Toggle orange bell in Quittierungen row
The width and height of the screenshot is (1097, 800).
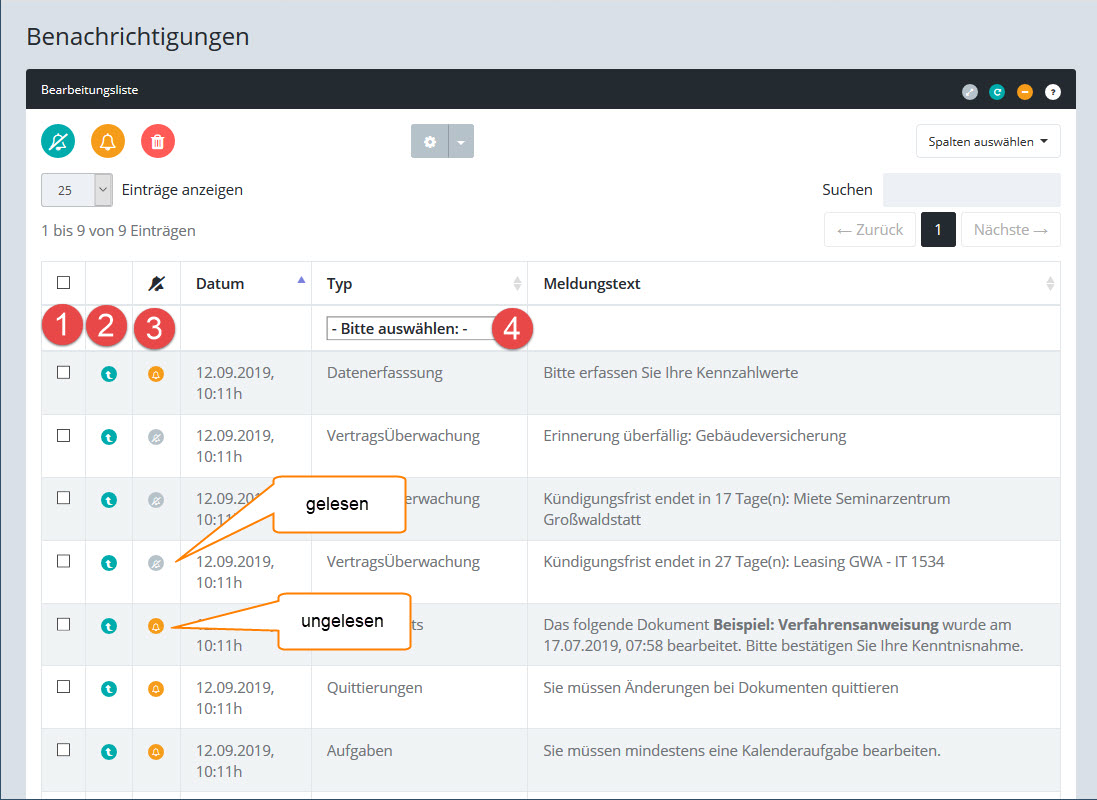tap(156, 689)
